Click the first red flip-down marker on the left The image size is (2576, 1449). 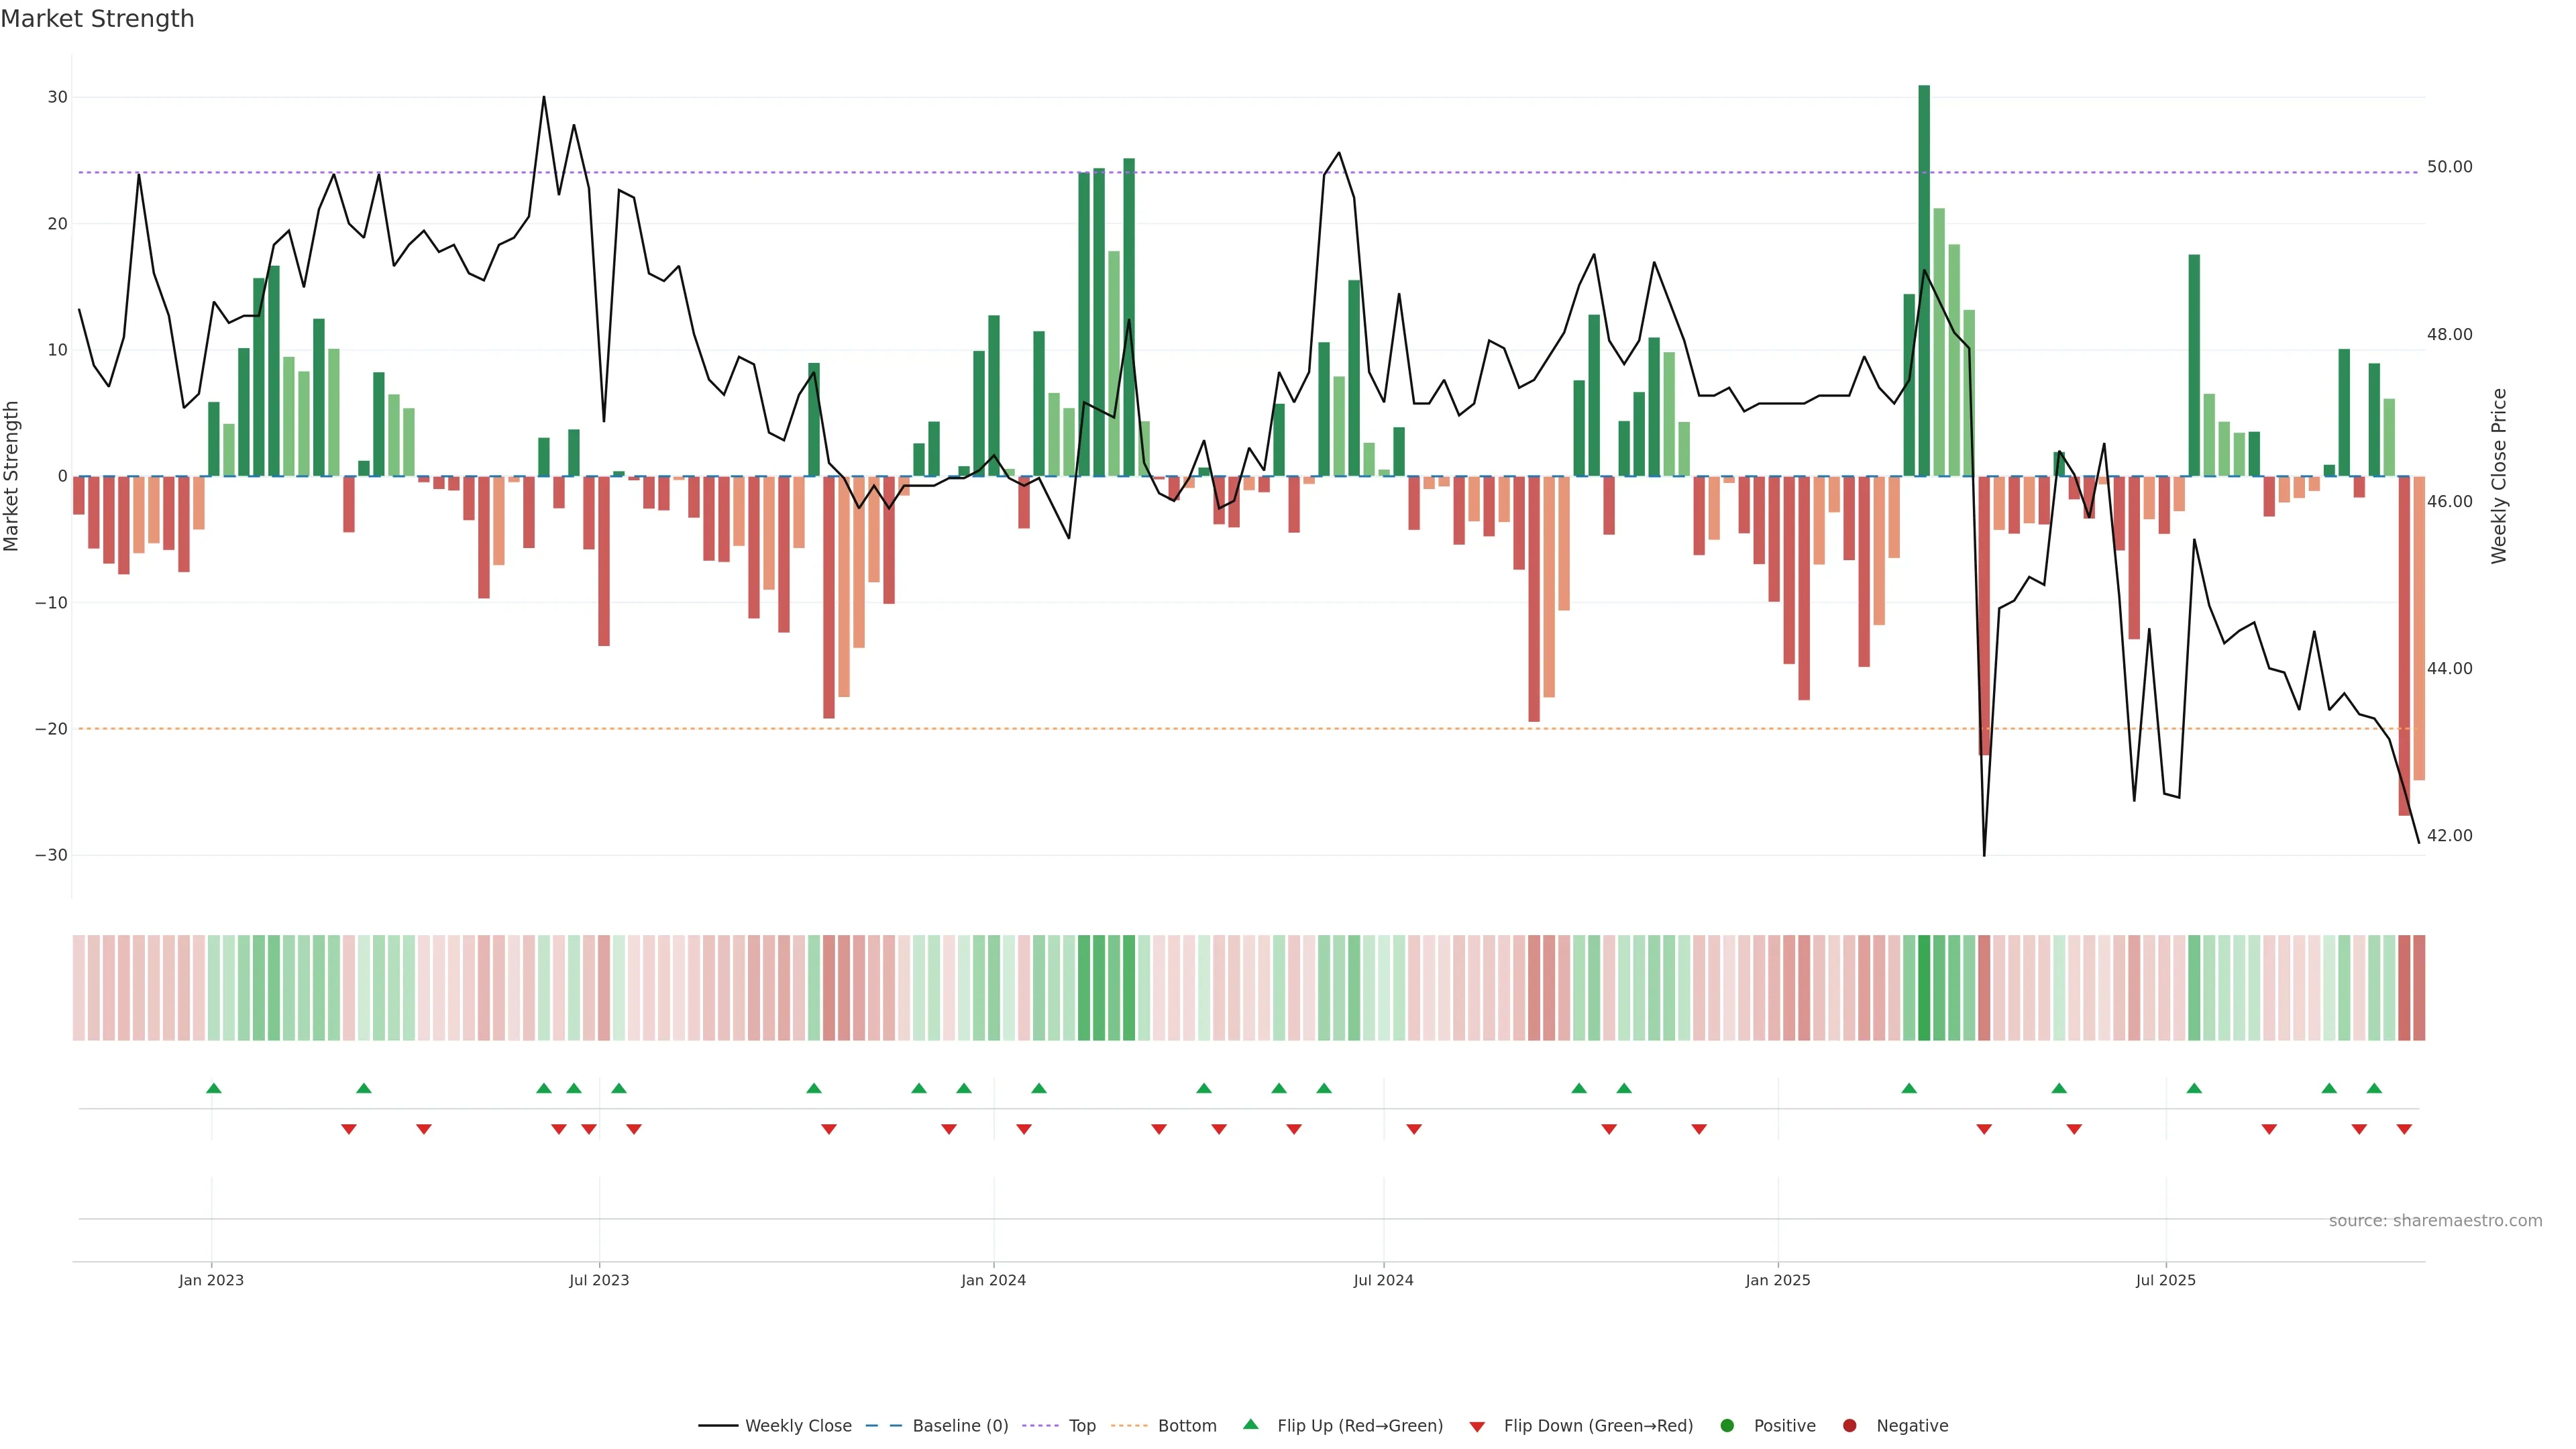tap(348, 1129)
